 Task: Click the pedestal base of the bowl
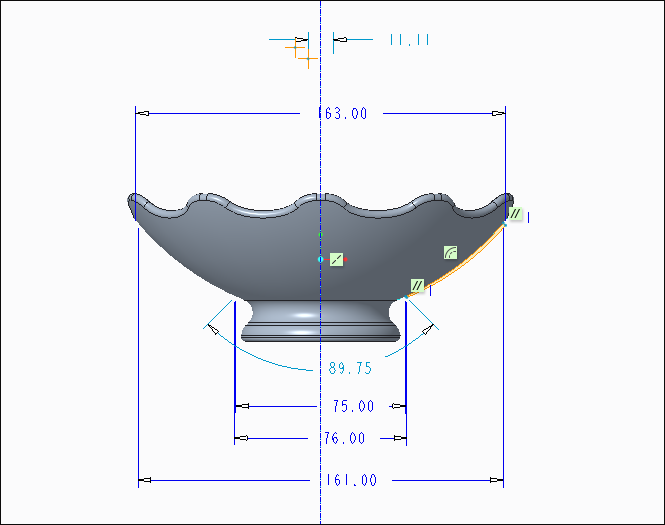(x=320, y=321)
